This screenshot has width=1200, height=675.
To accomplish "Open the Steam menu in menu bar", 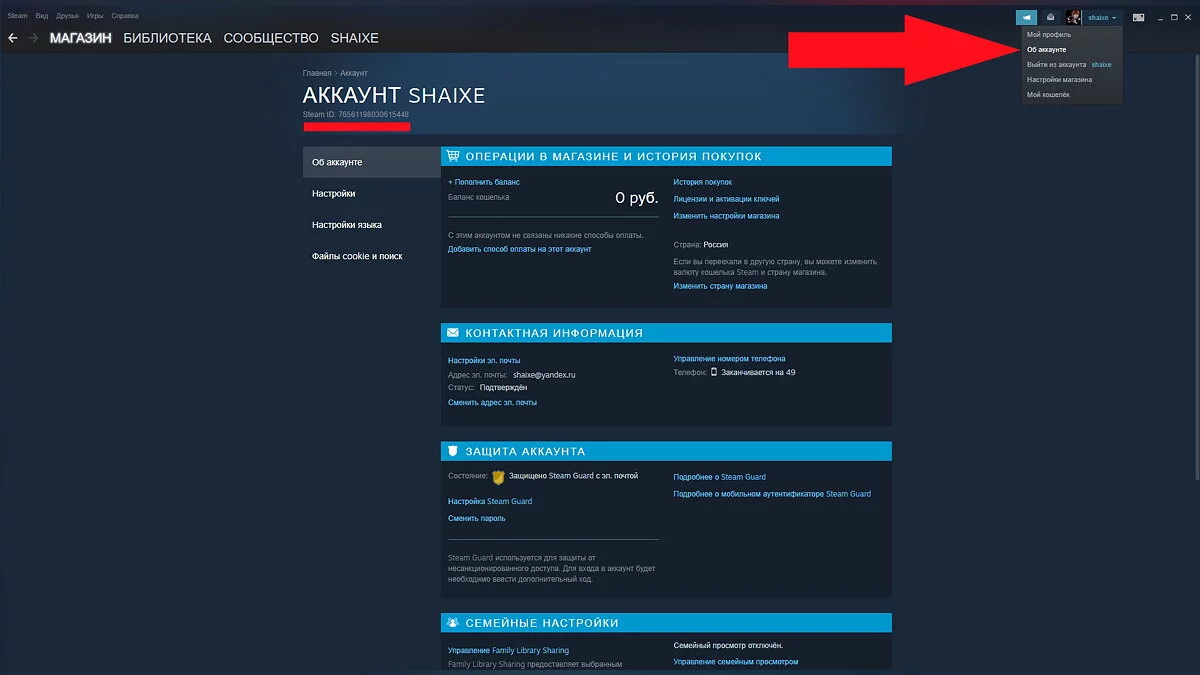I will point(17,16).
